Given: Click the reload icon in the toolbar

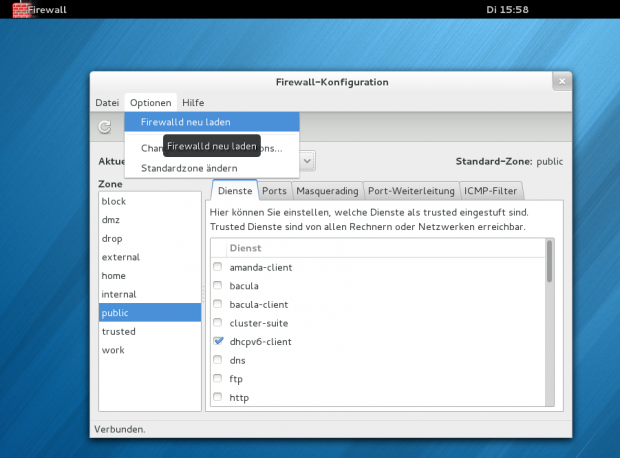Looking at the screenshot, I should [x=104, y=127].
